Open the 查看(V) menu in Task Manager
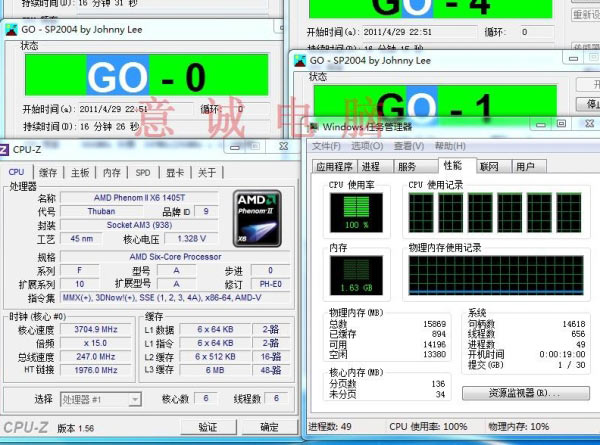 click(409, 146)
